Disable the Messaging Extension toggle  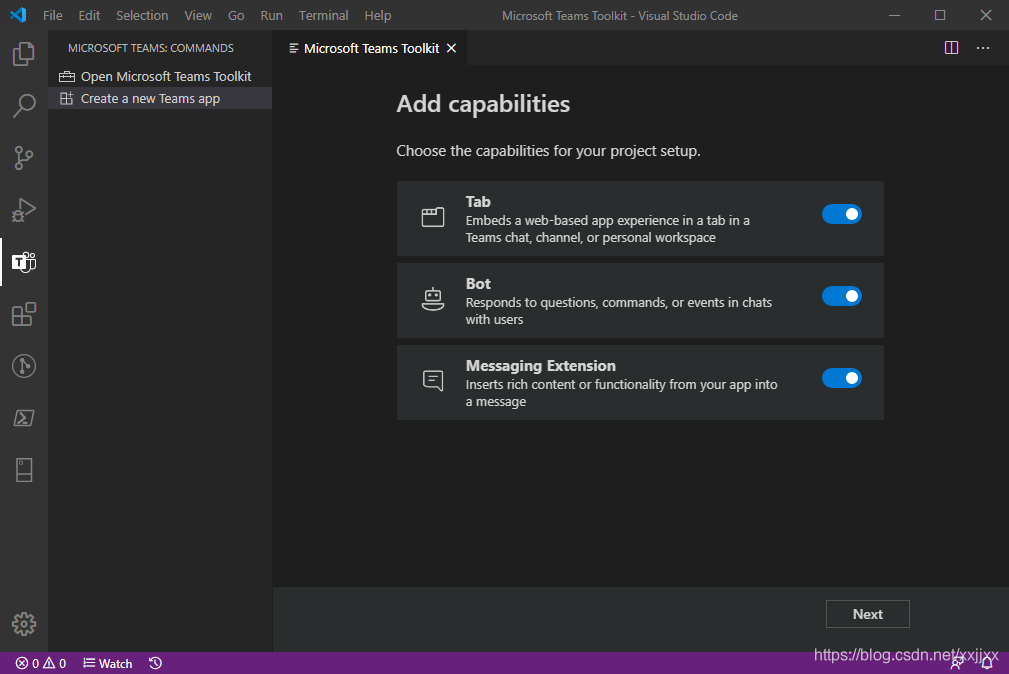click(842, 378)
